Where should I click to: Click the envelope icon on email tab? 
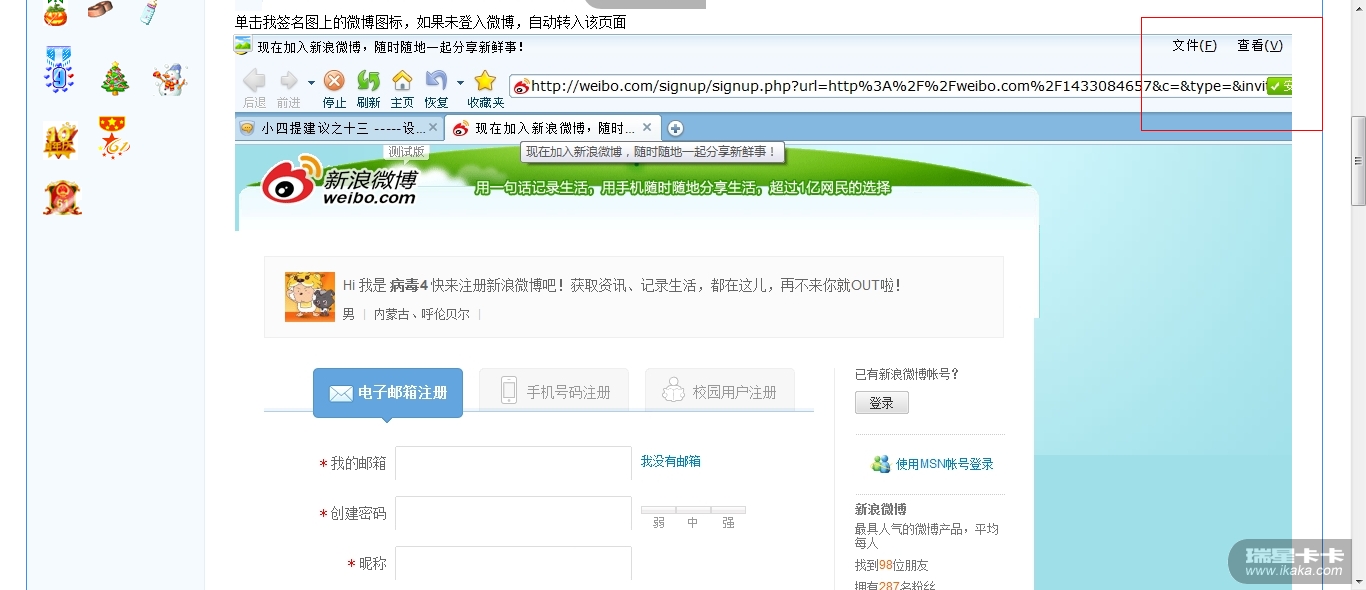341,394
